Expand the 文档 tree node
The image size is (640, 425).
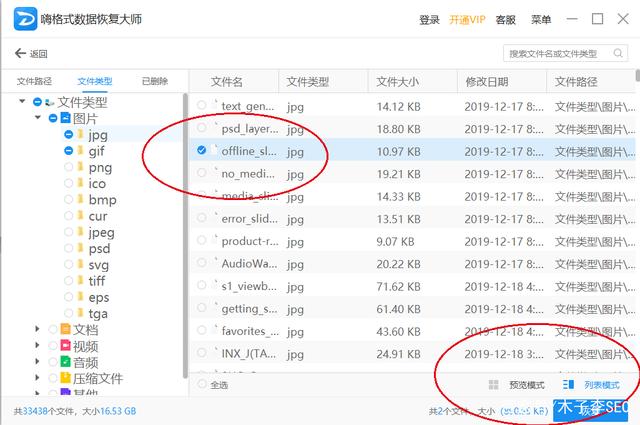(37, 329)
